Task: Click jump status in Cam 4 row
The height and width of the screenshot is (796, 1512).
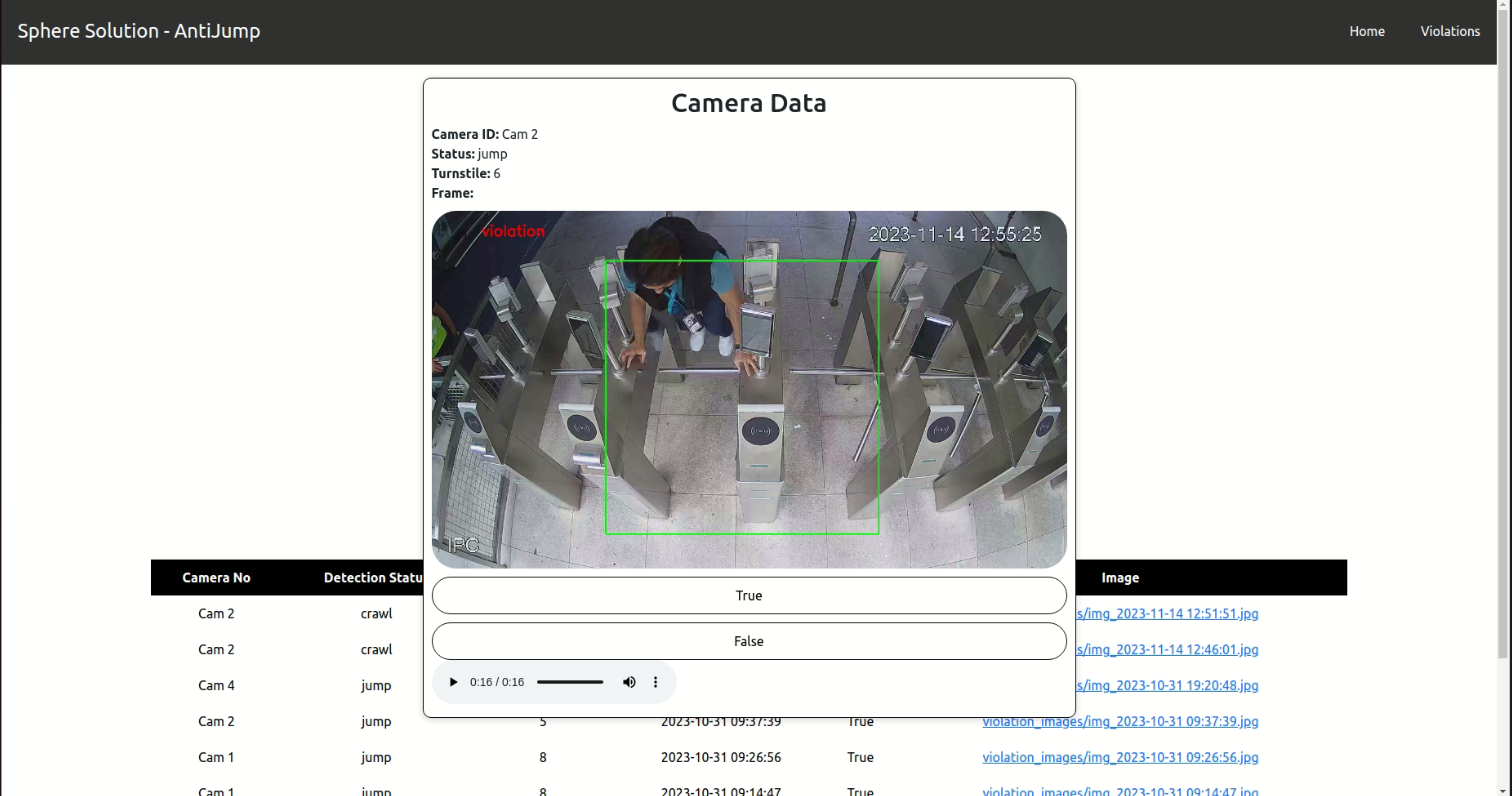Action: (376, 685)
